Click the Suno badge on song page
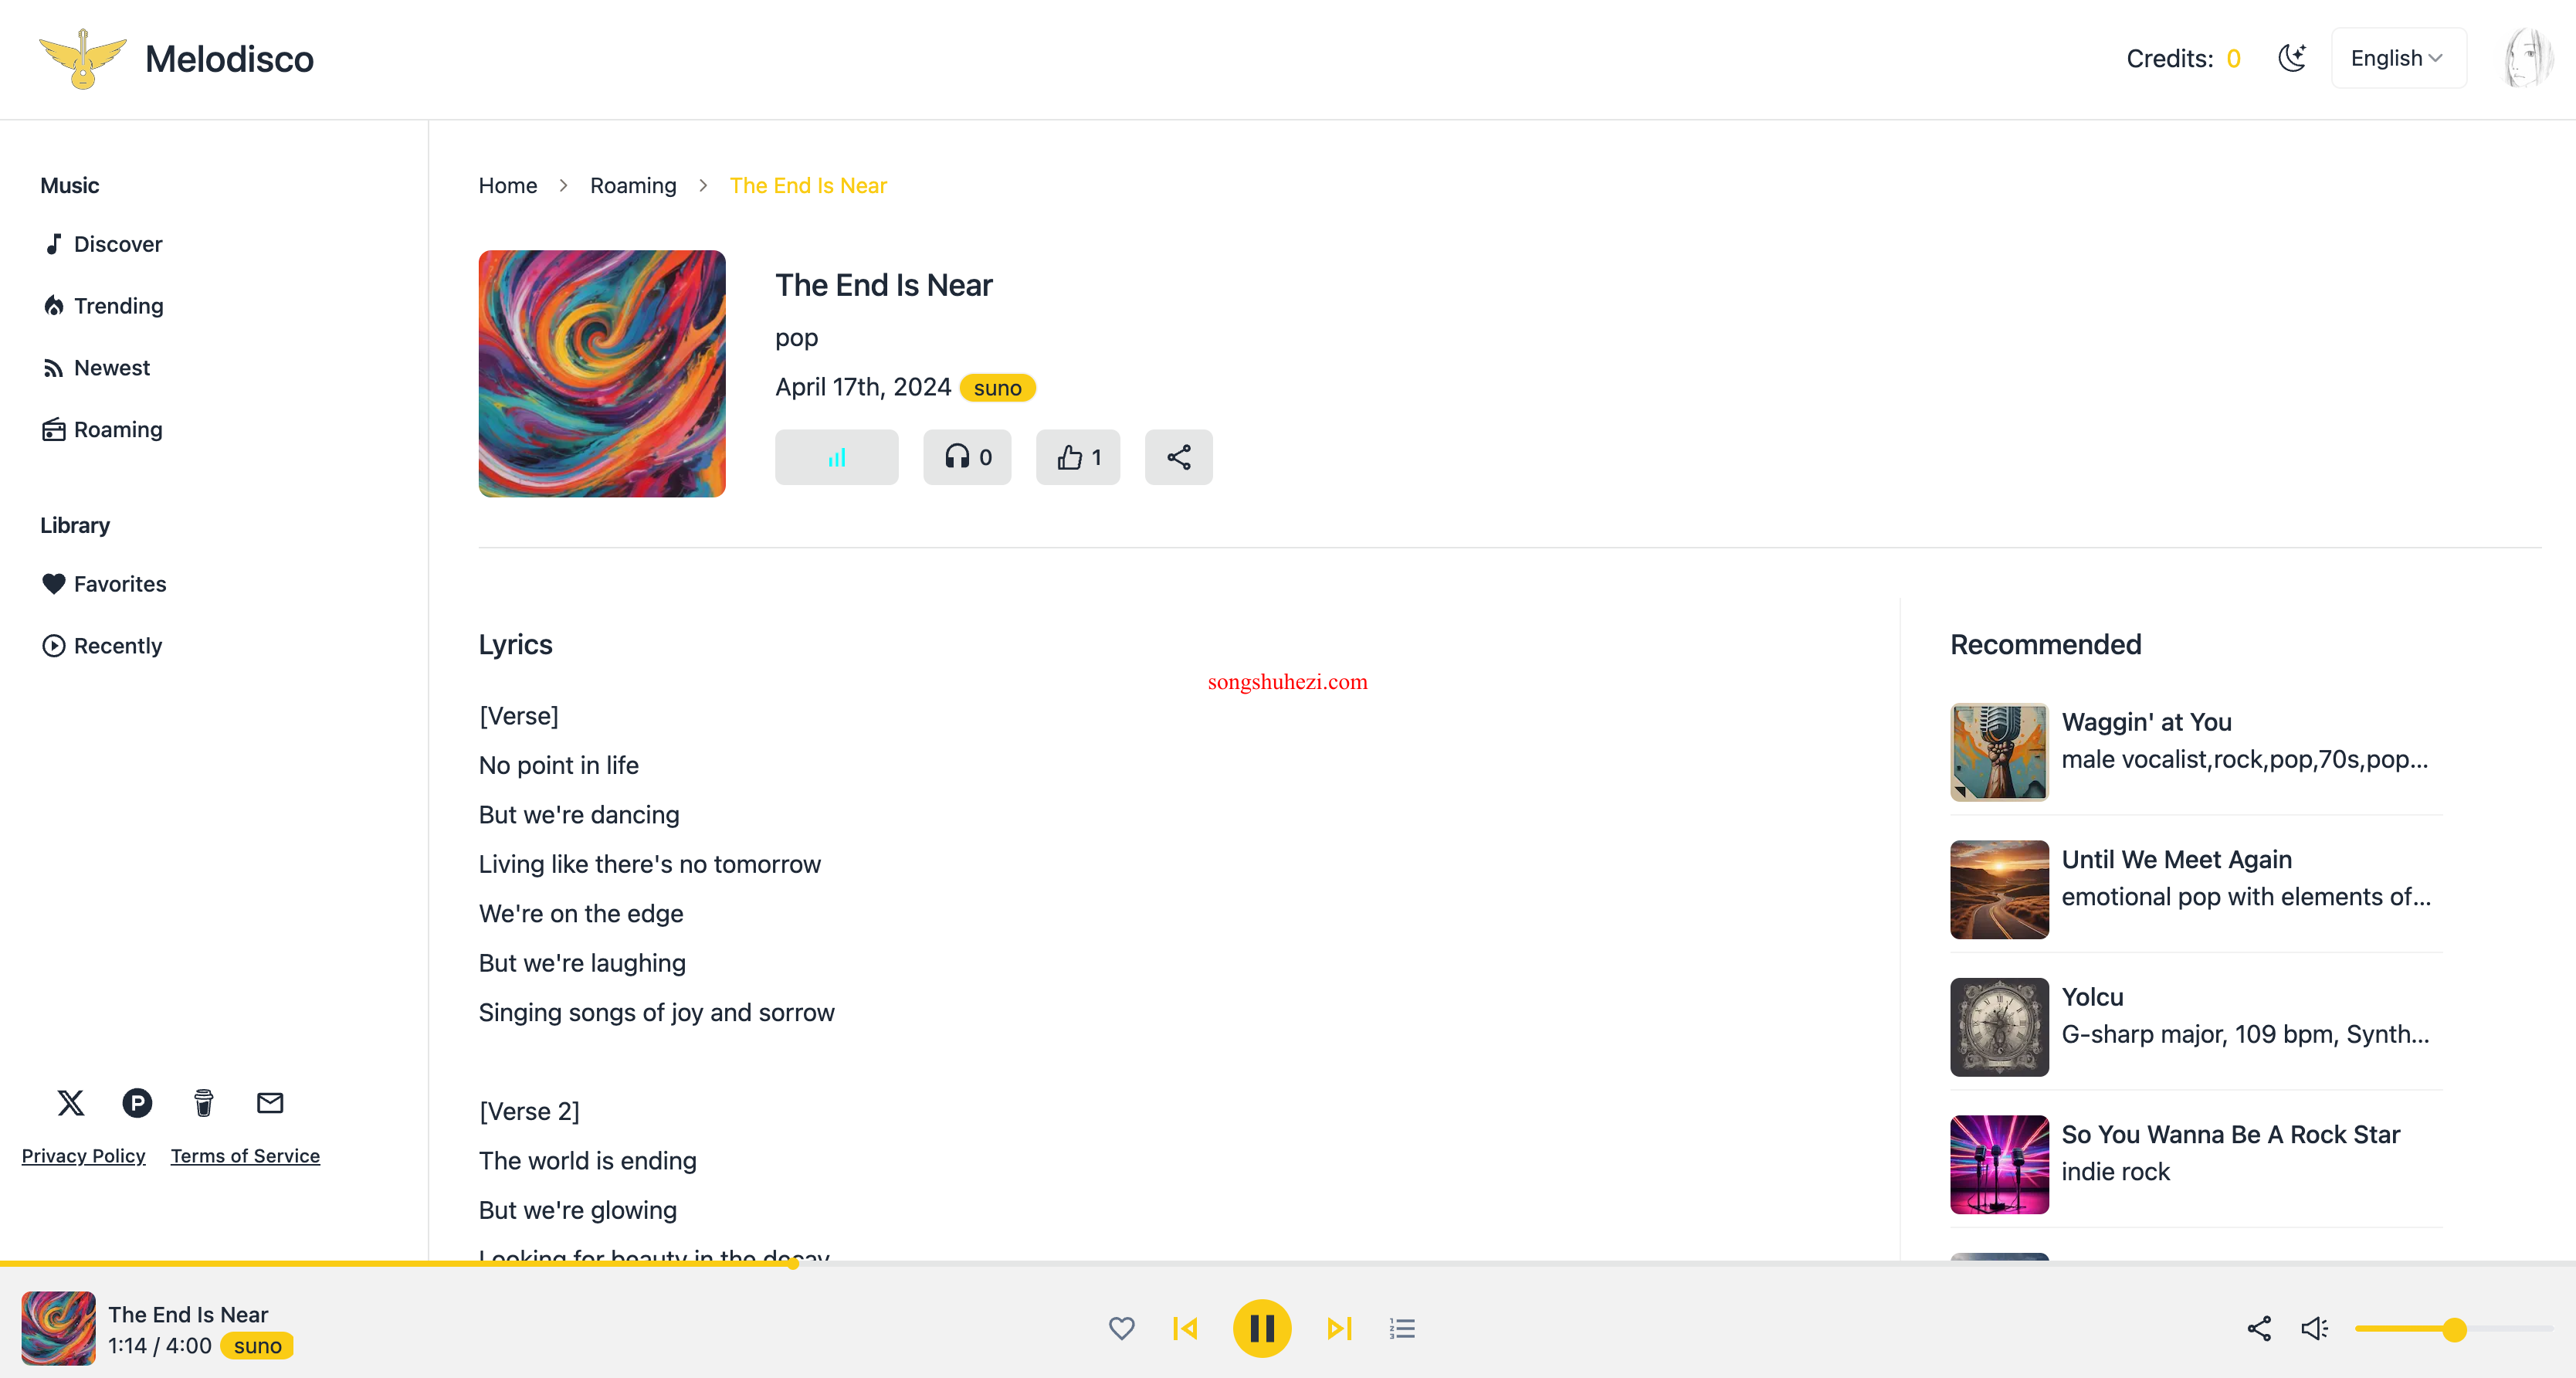The width and height of the screenshot is (2576, 1378). 995,387
